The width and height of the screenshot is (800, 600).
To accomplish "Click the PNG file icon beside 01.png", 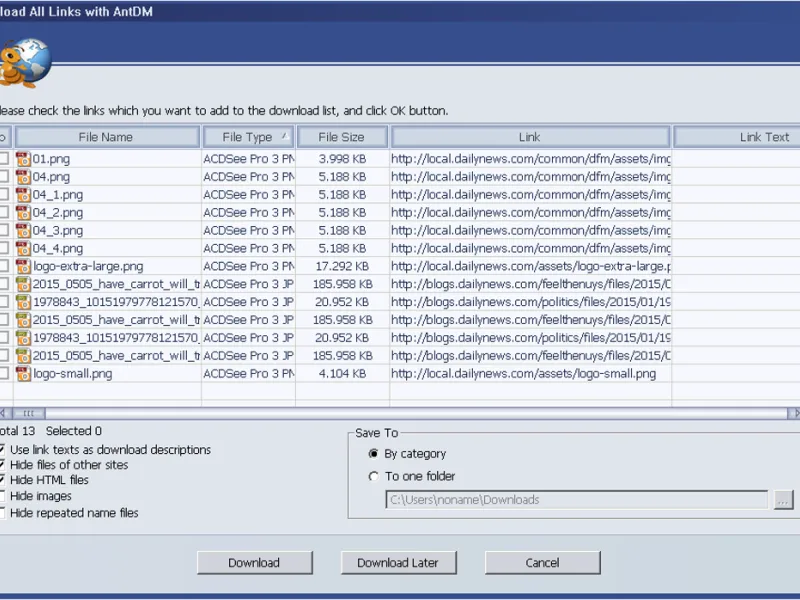I will [23, 159].
